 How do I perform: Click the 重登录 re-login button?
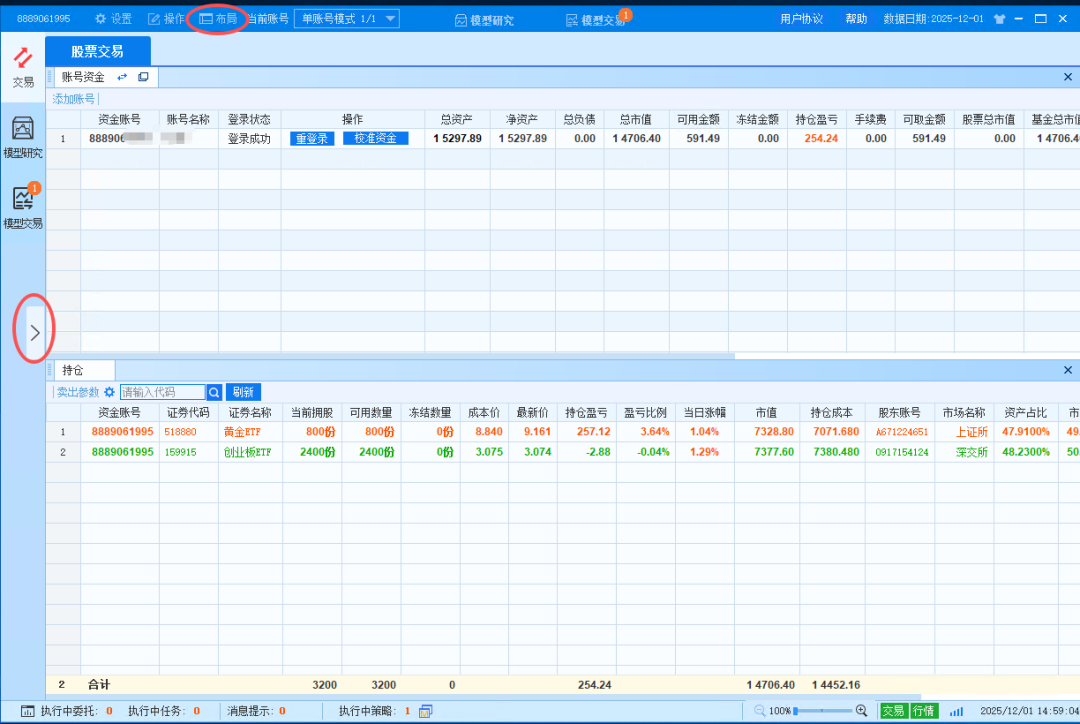[312, 139]
